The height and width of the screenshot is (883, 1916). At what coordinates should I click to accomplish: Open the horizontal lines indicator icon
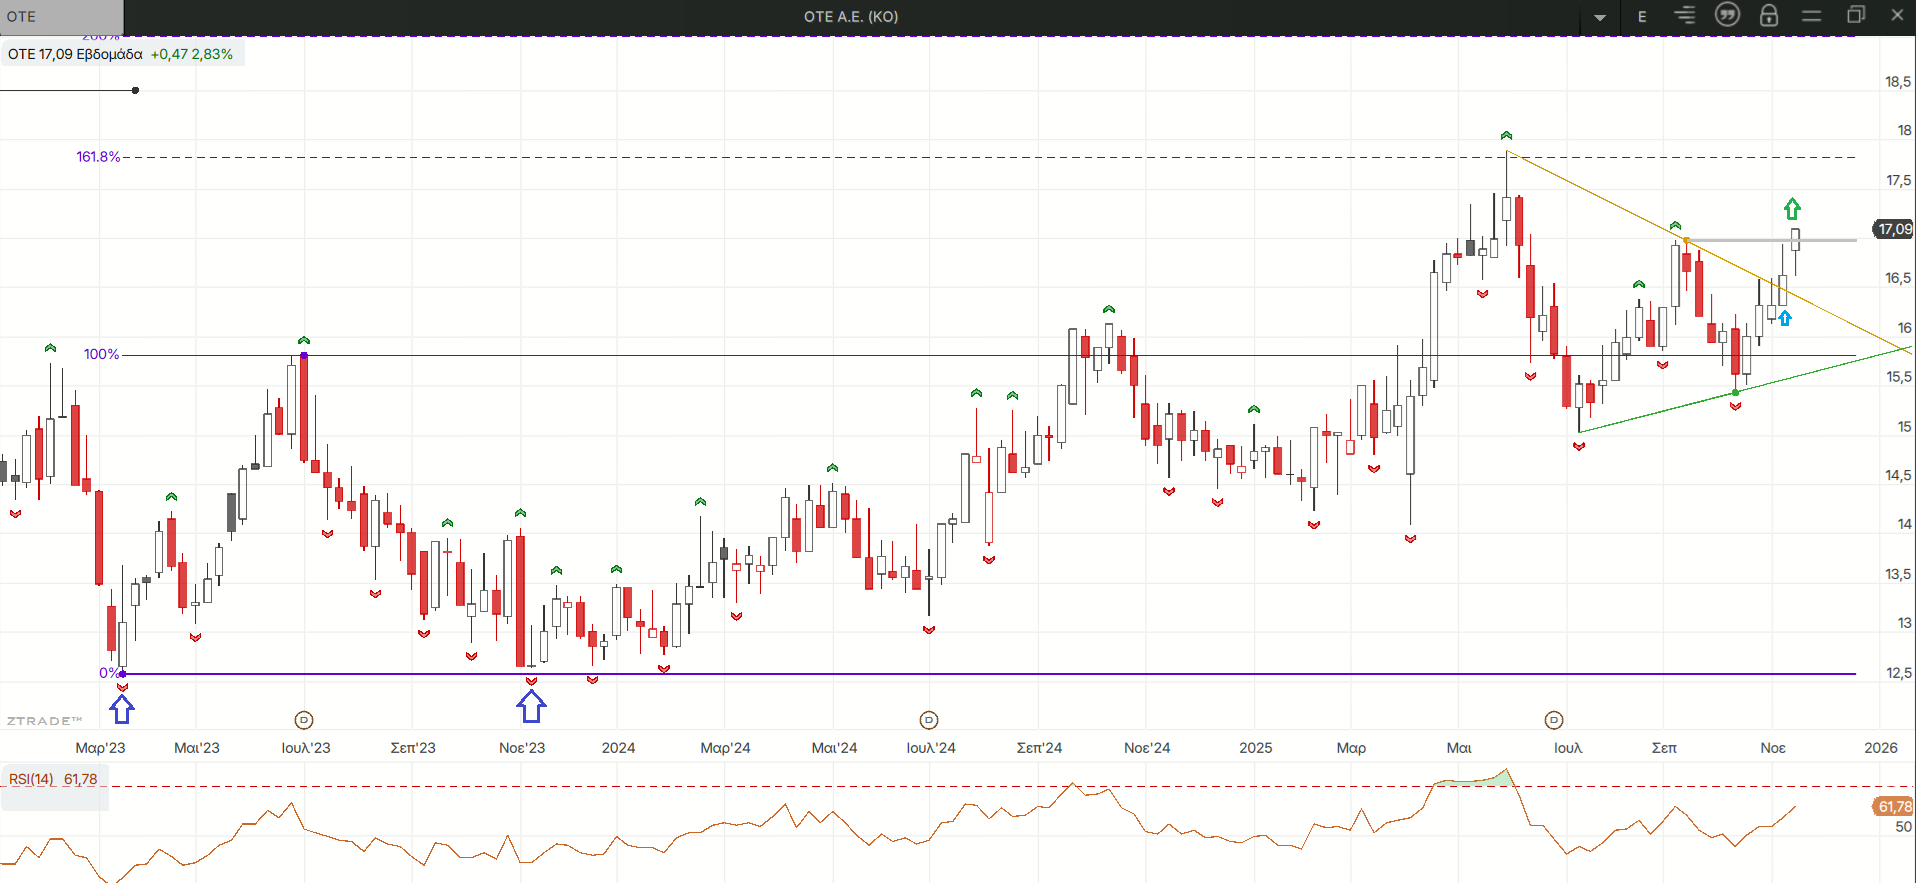pyautogui.click(x=1685, y=16)
